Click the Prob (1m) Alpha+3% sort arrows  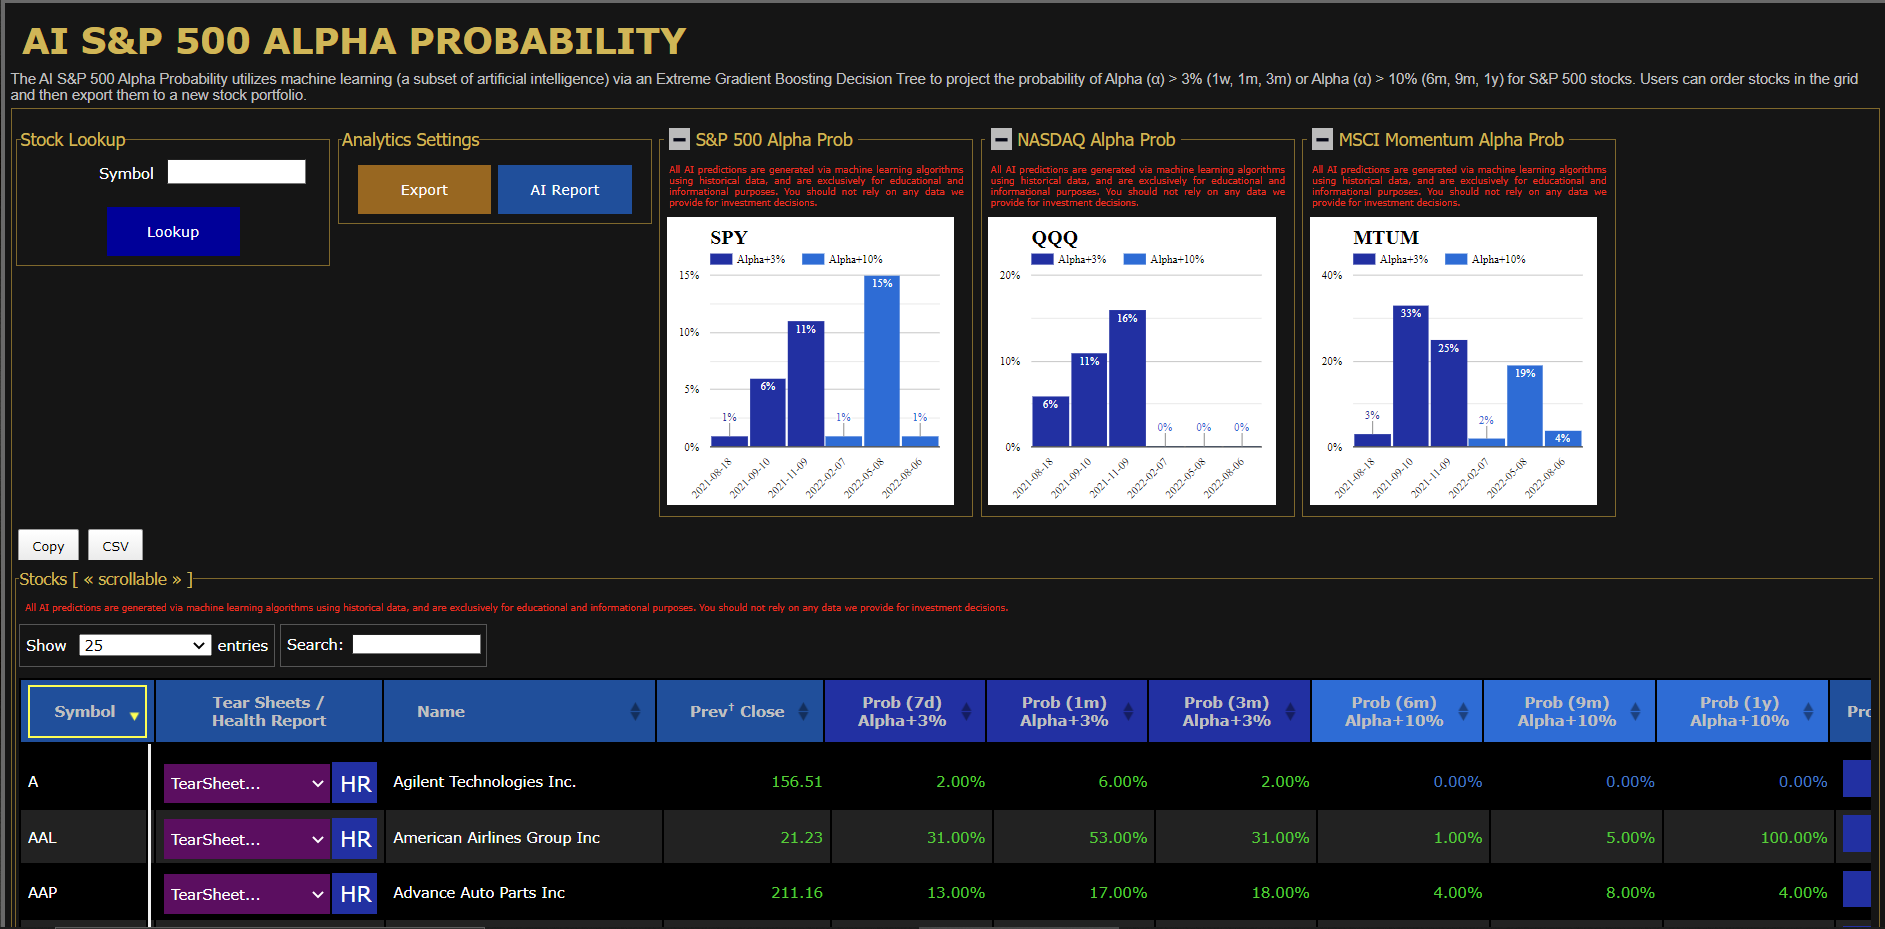click(x=1128, y=711)
